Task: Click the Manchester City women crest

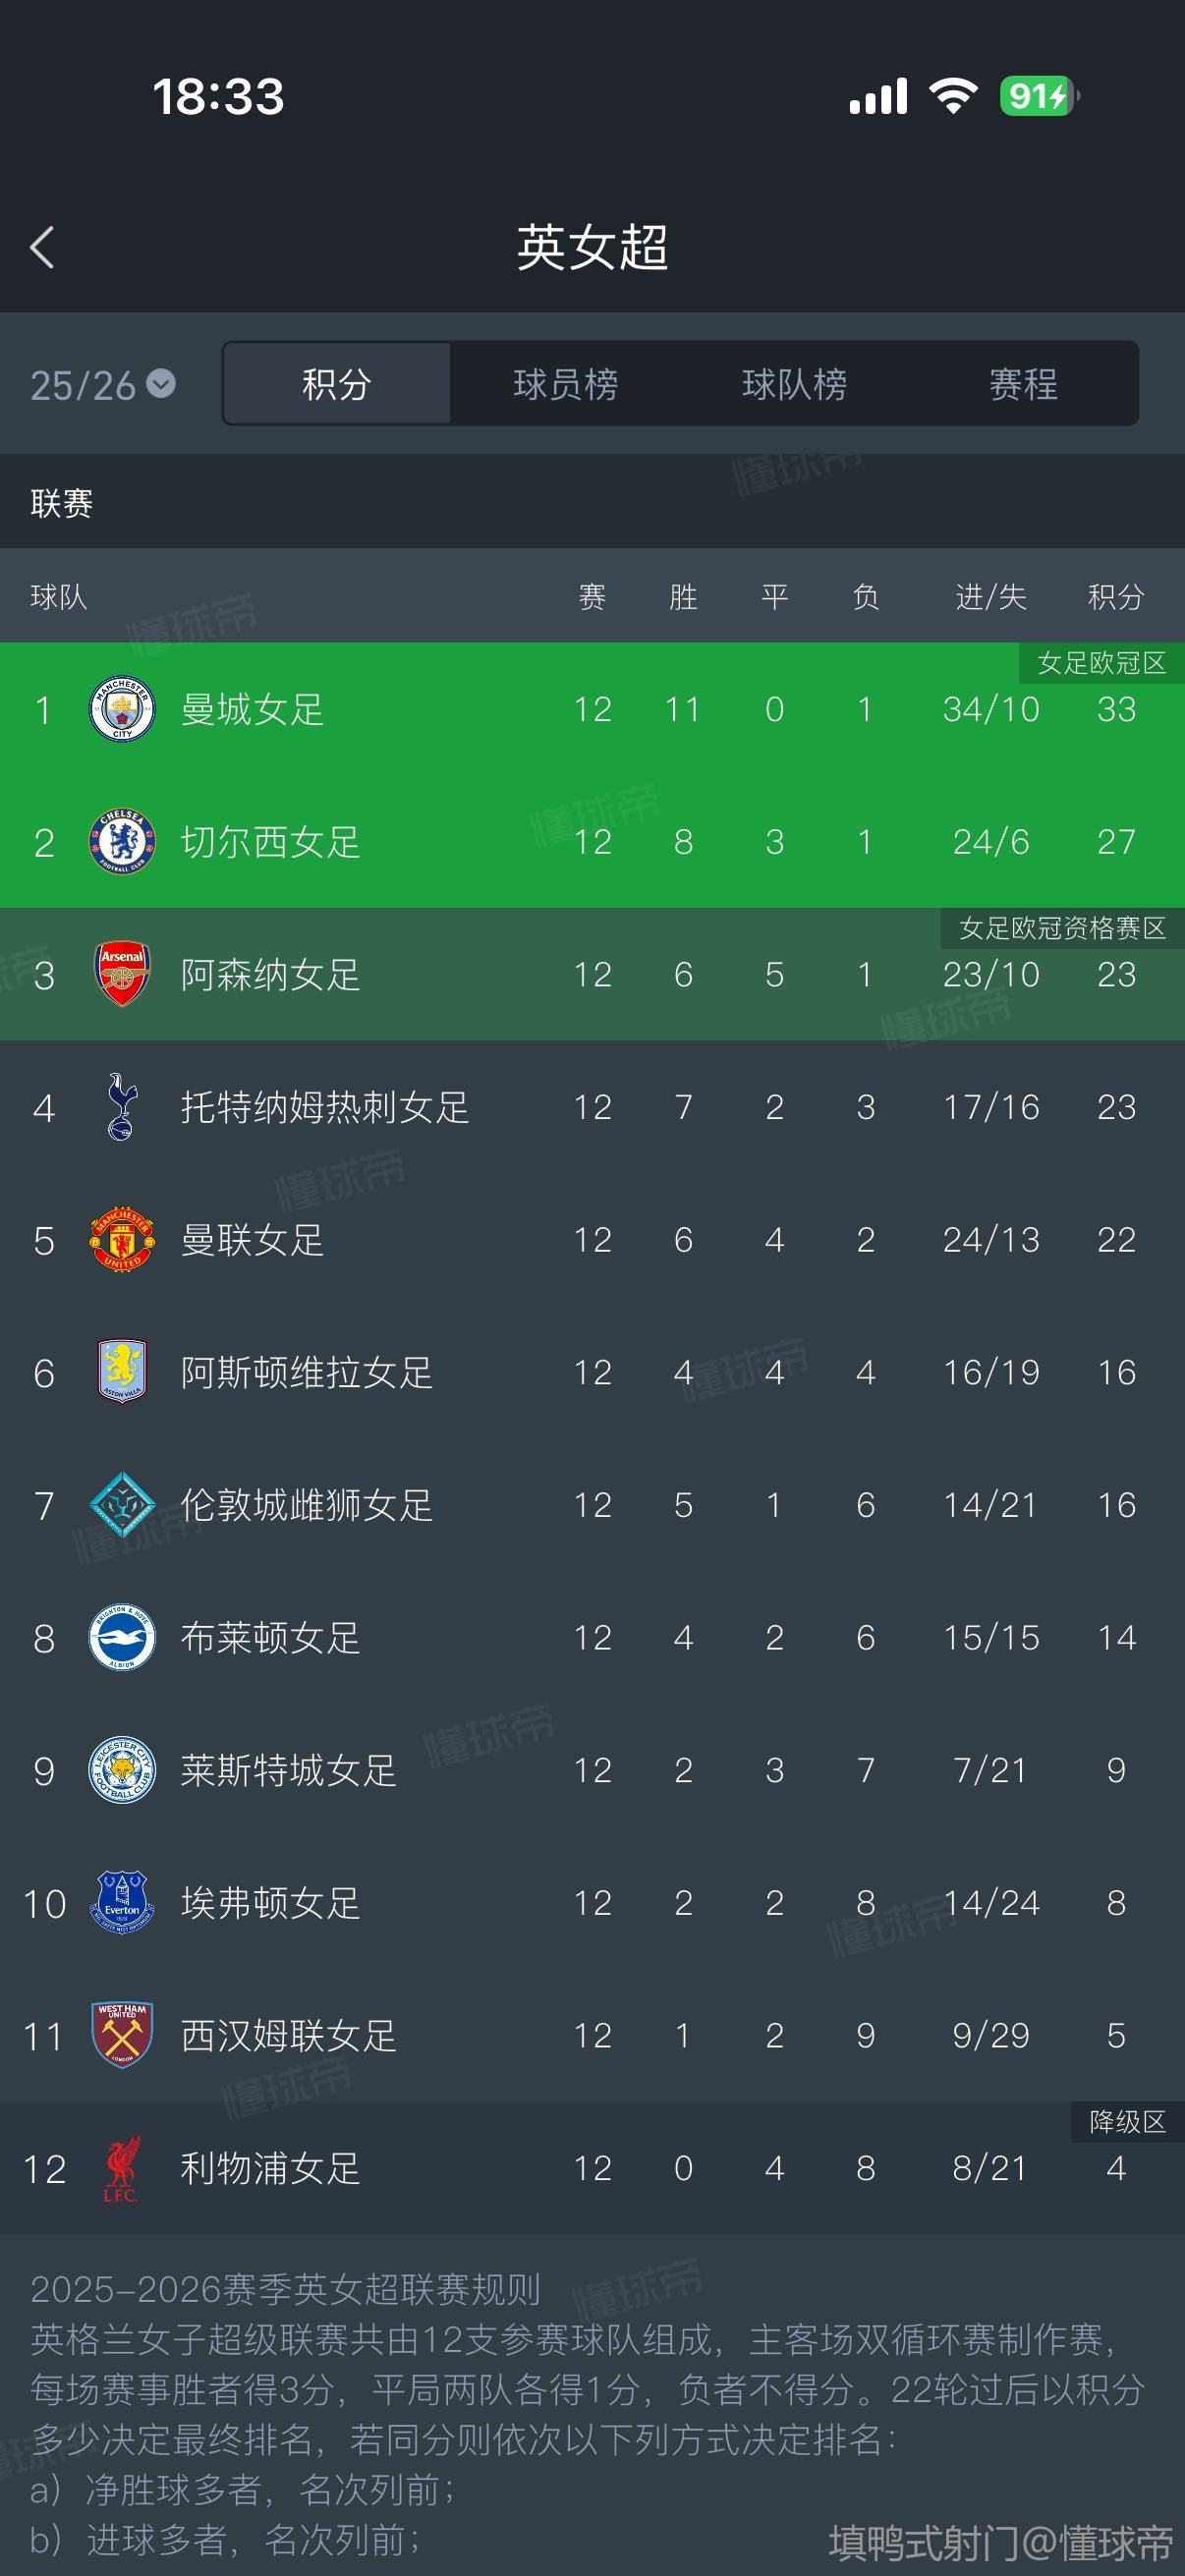Action: pos(122,709)
